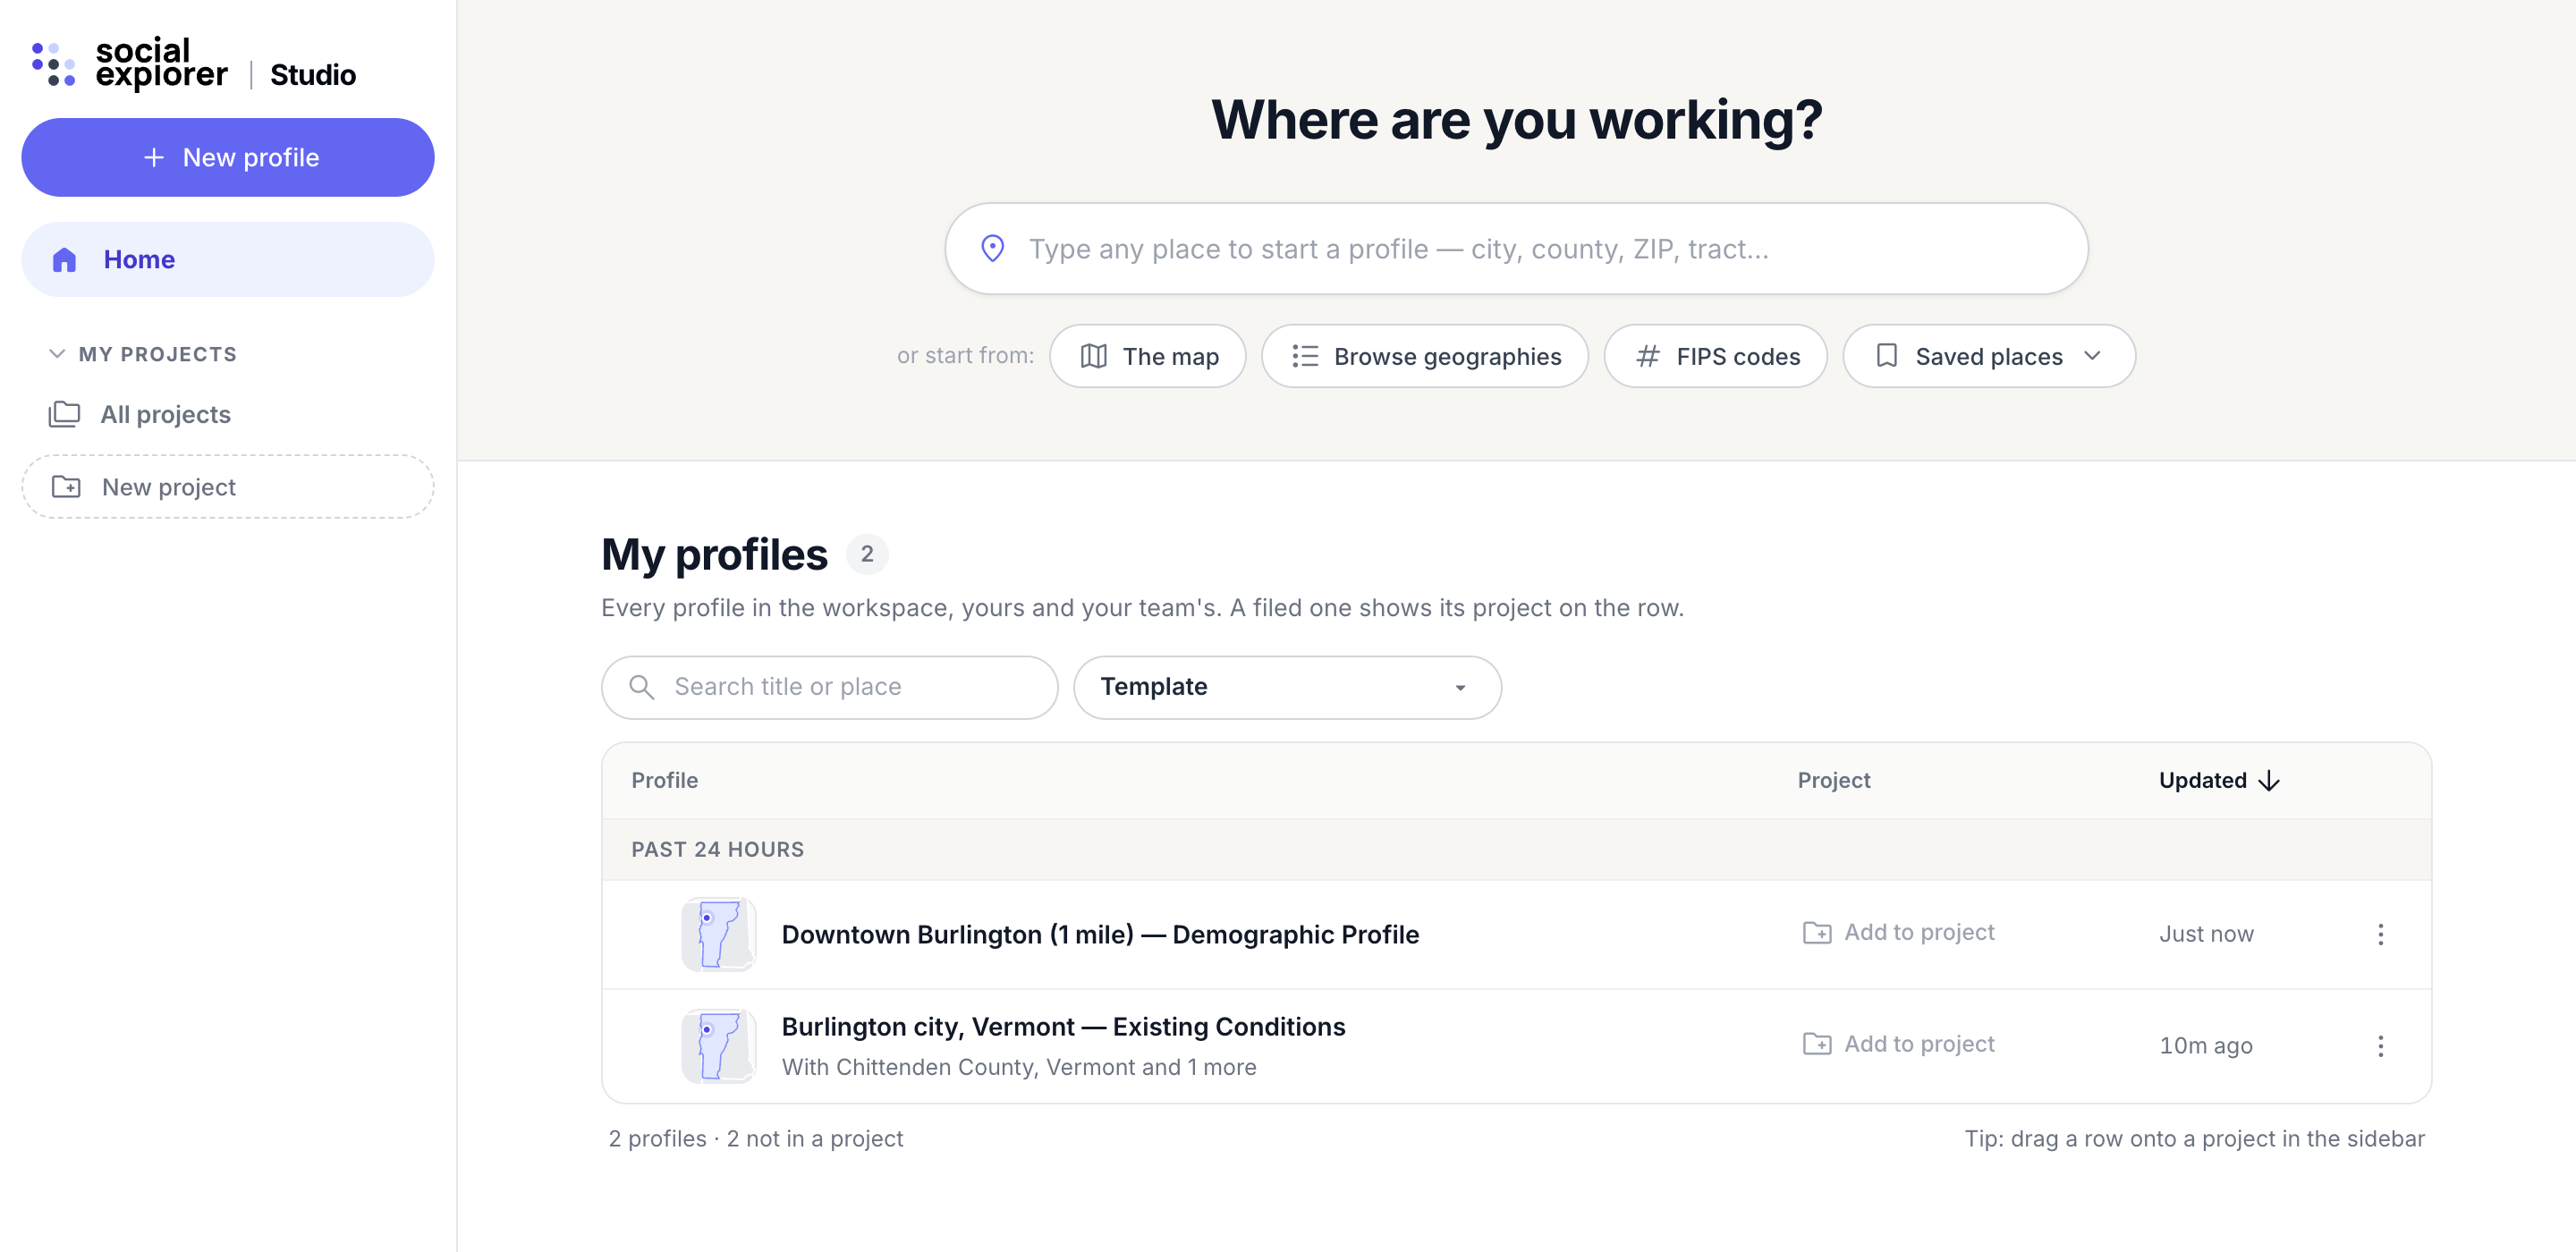Image resolution: width=2576 pixels, height=1252 pixels.
Task: Click the map icon on The map chip
Action: [1093, 357]
